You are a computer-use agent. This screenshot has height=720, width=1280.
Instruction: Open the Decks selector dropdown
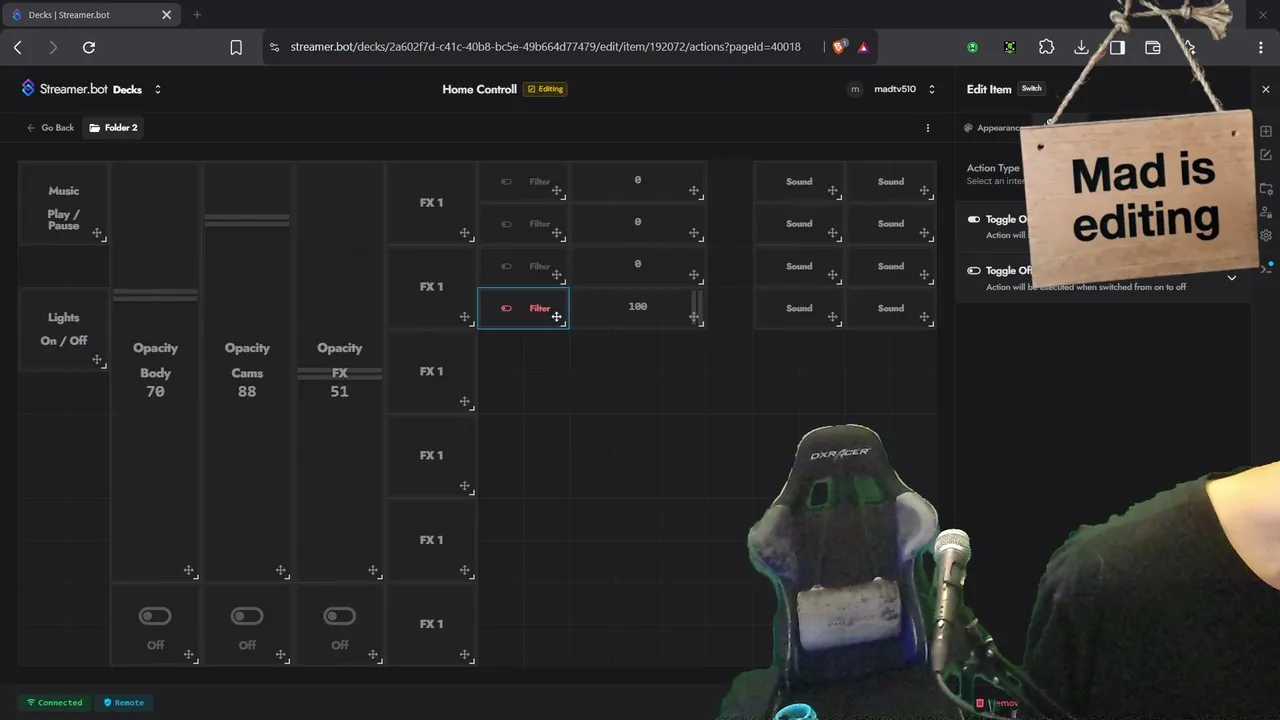click(x=158, y=89)
